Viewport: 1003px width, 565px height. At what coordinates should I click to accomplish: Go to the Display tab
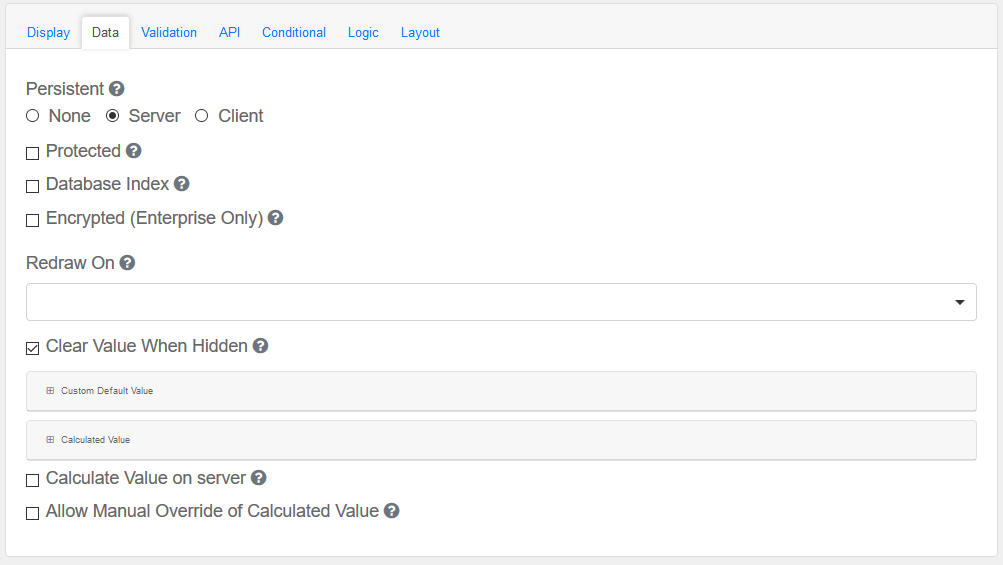[x=48, y=32]
